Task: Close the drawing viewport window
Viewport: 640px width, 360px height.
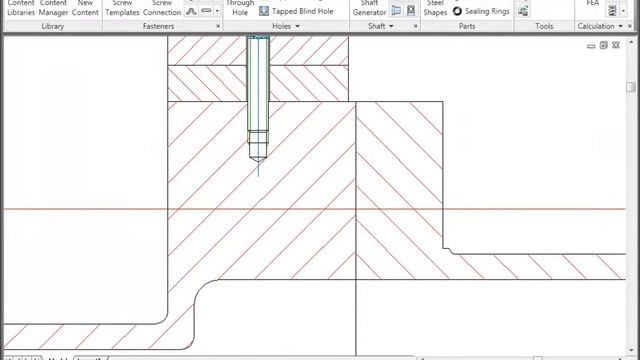Action: coord(616,45)
